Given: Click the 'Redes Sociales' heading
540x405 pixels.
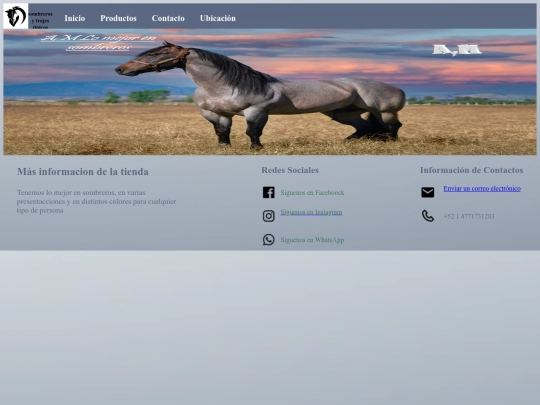Looking at the screenshot, I should (290, 170).
